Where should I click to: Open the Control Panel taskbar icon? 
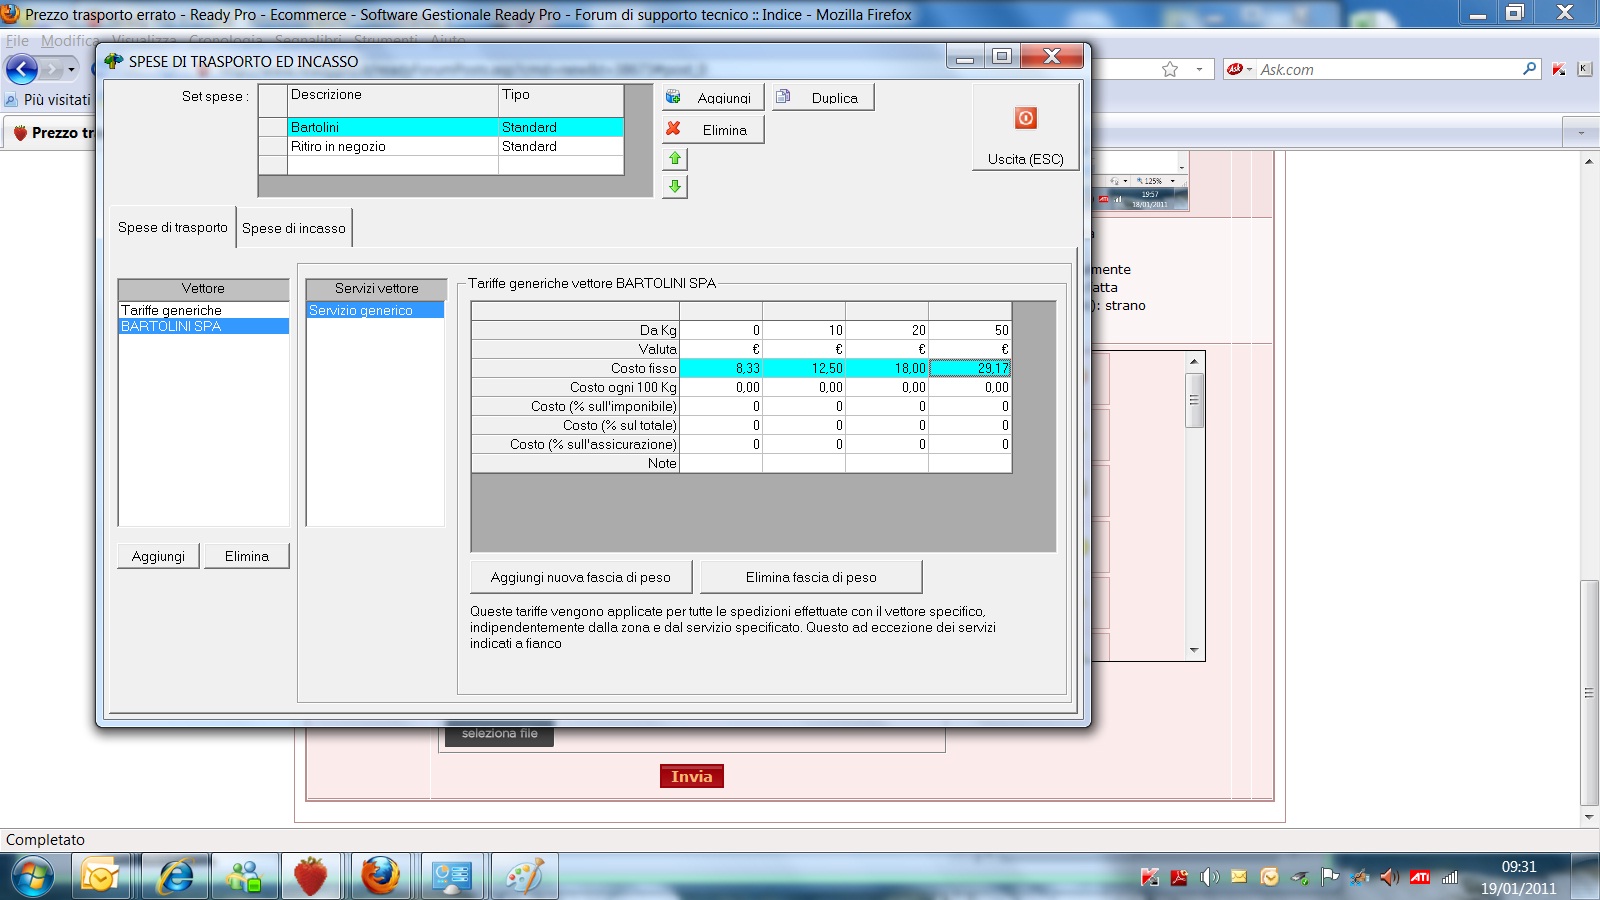(x=452, y=877)
